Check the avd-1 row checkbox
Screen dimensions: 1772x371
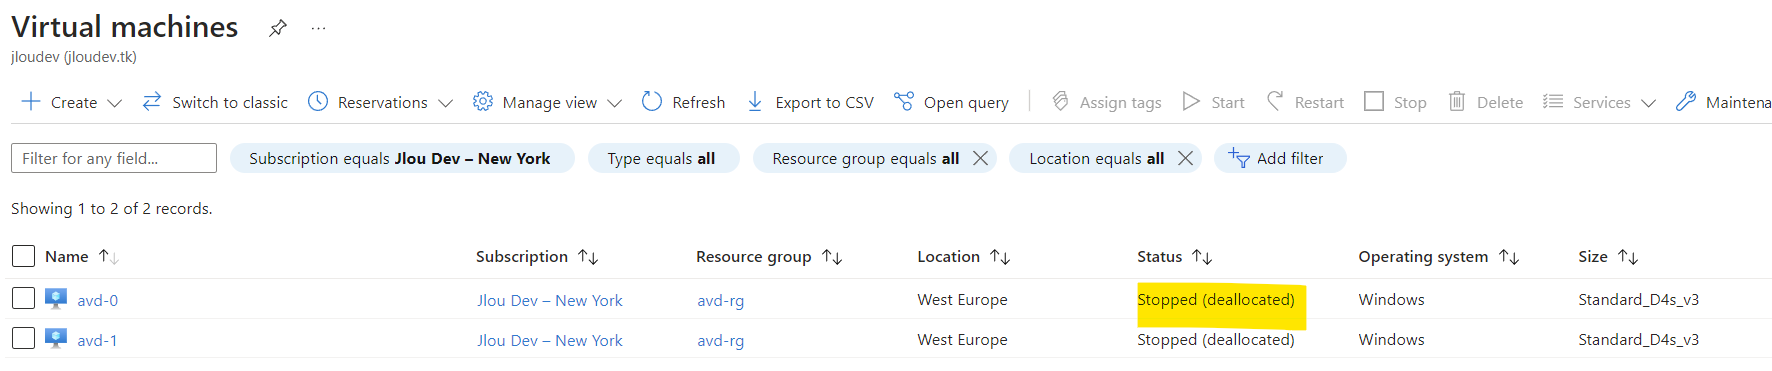click(x=24, y=339)
